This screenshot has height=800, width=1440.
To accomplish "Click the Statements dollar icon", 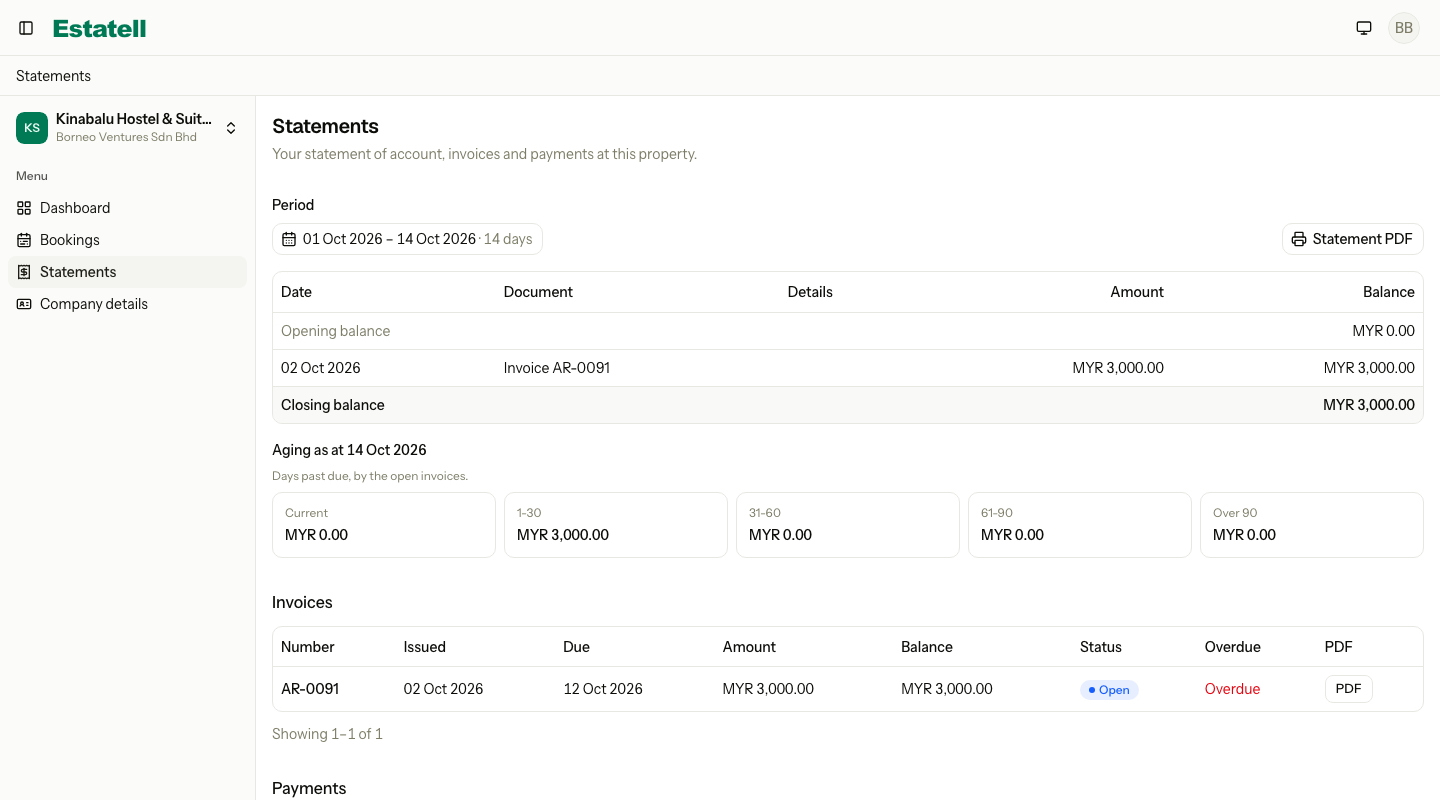I will [24, 272].
